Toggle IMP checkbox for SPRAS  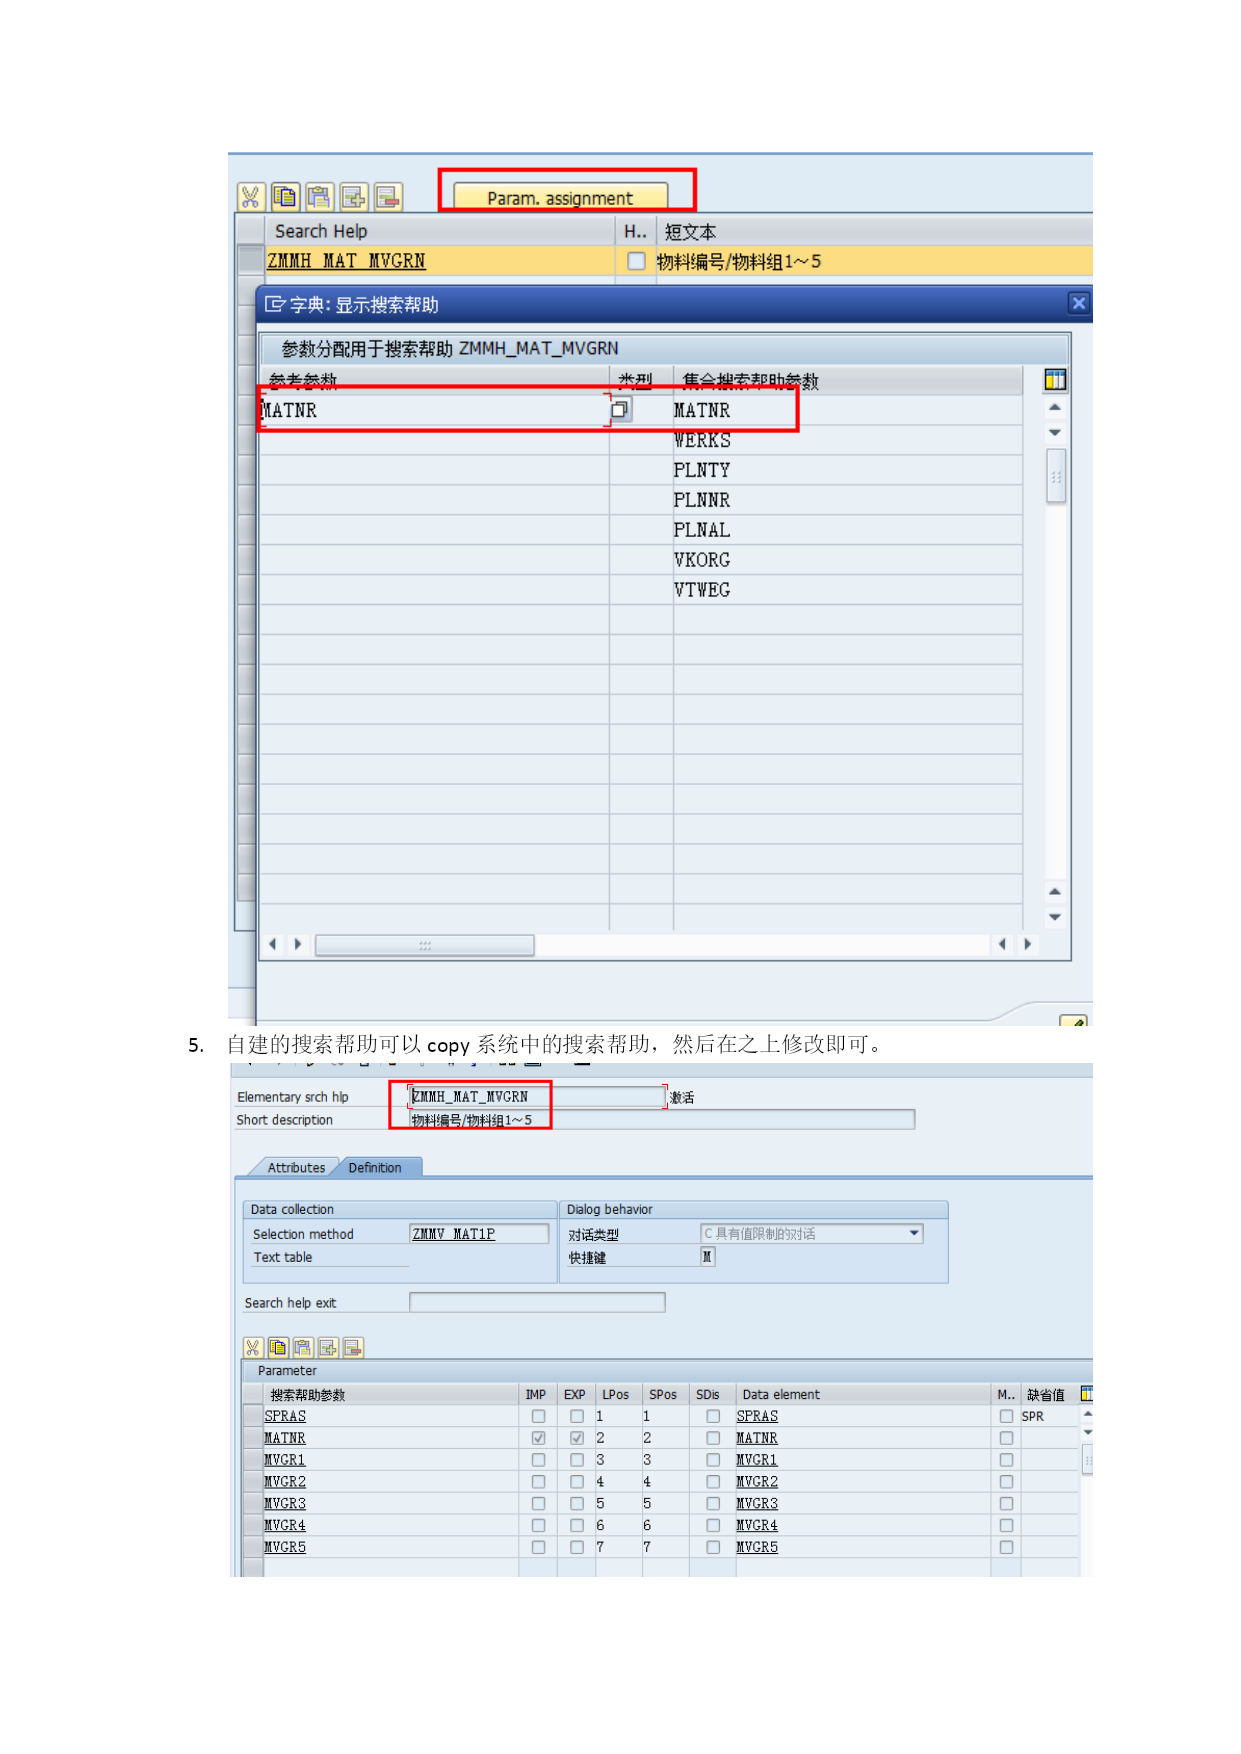click(538, 1416)
